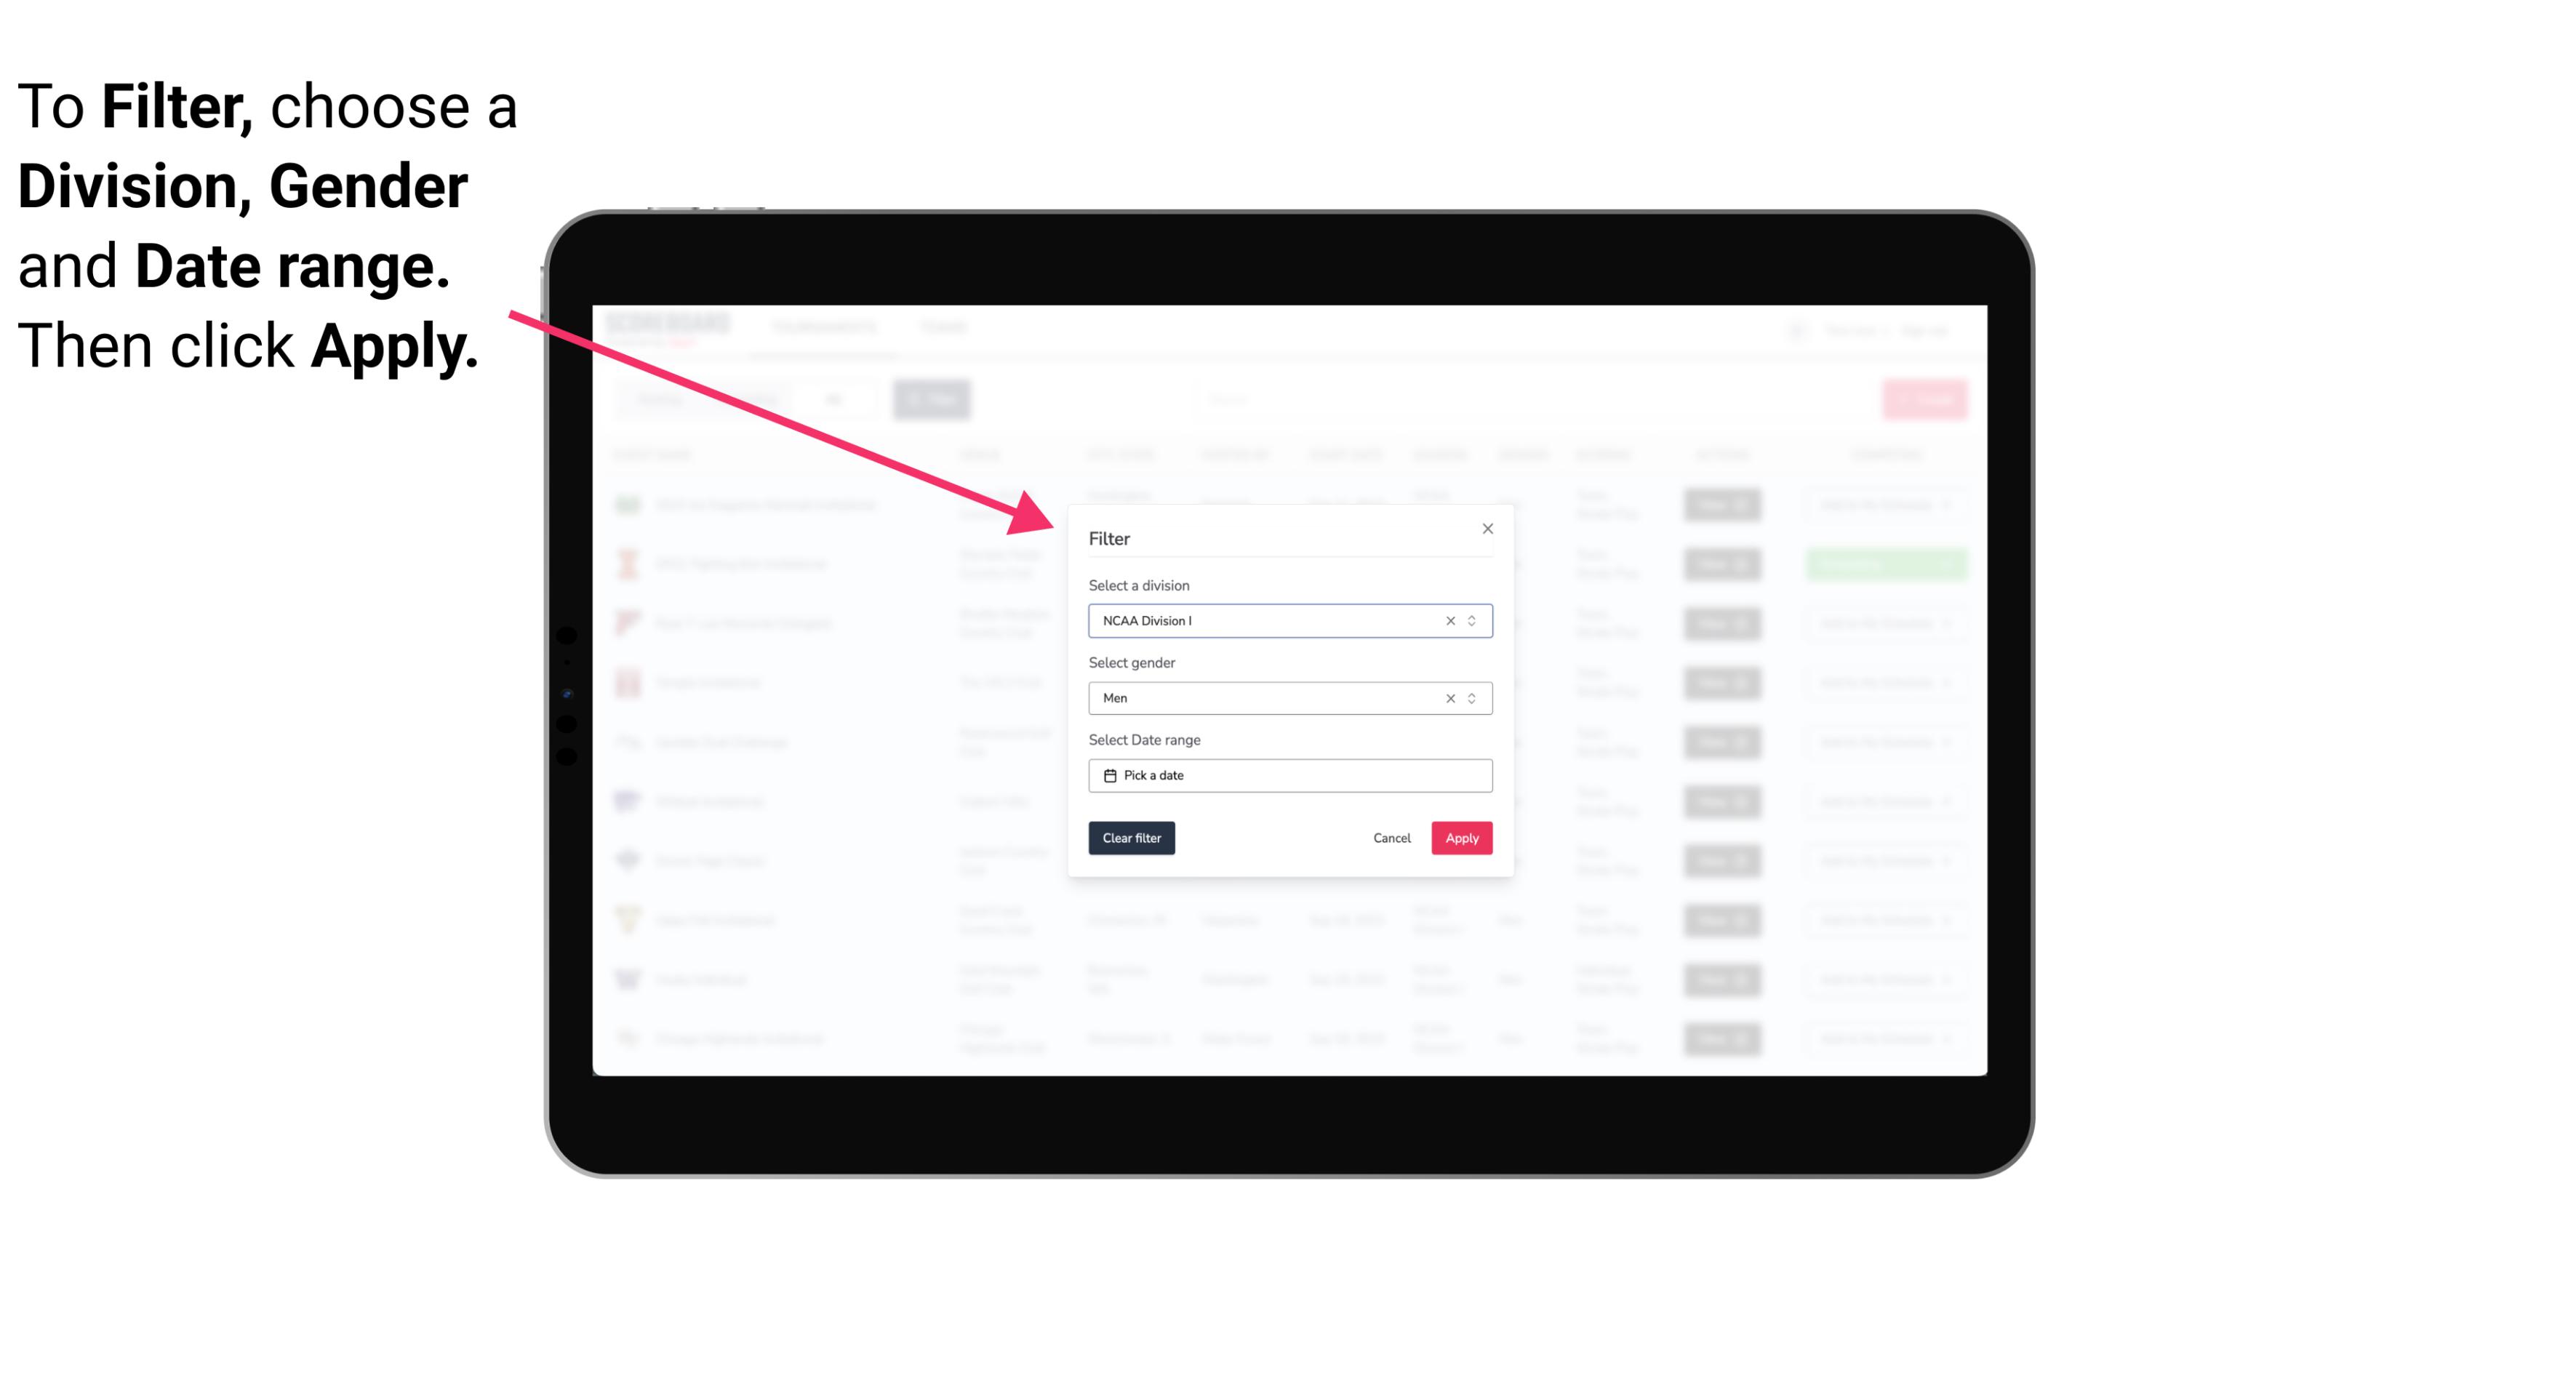Click the Clear filter button
The width and height of the screenshot is (2576, 1386).
point(1132,838)
